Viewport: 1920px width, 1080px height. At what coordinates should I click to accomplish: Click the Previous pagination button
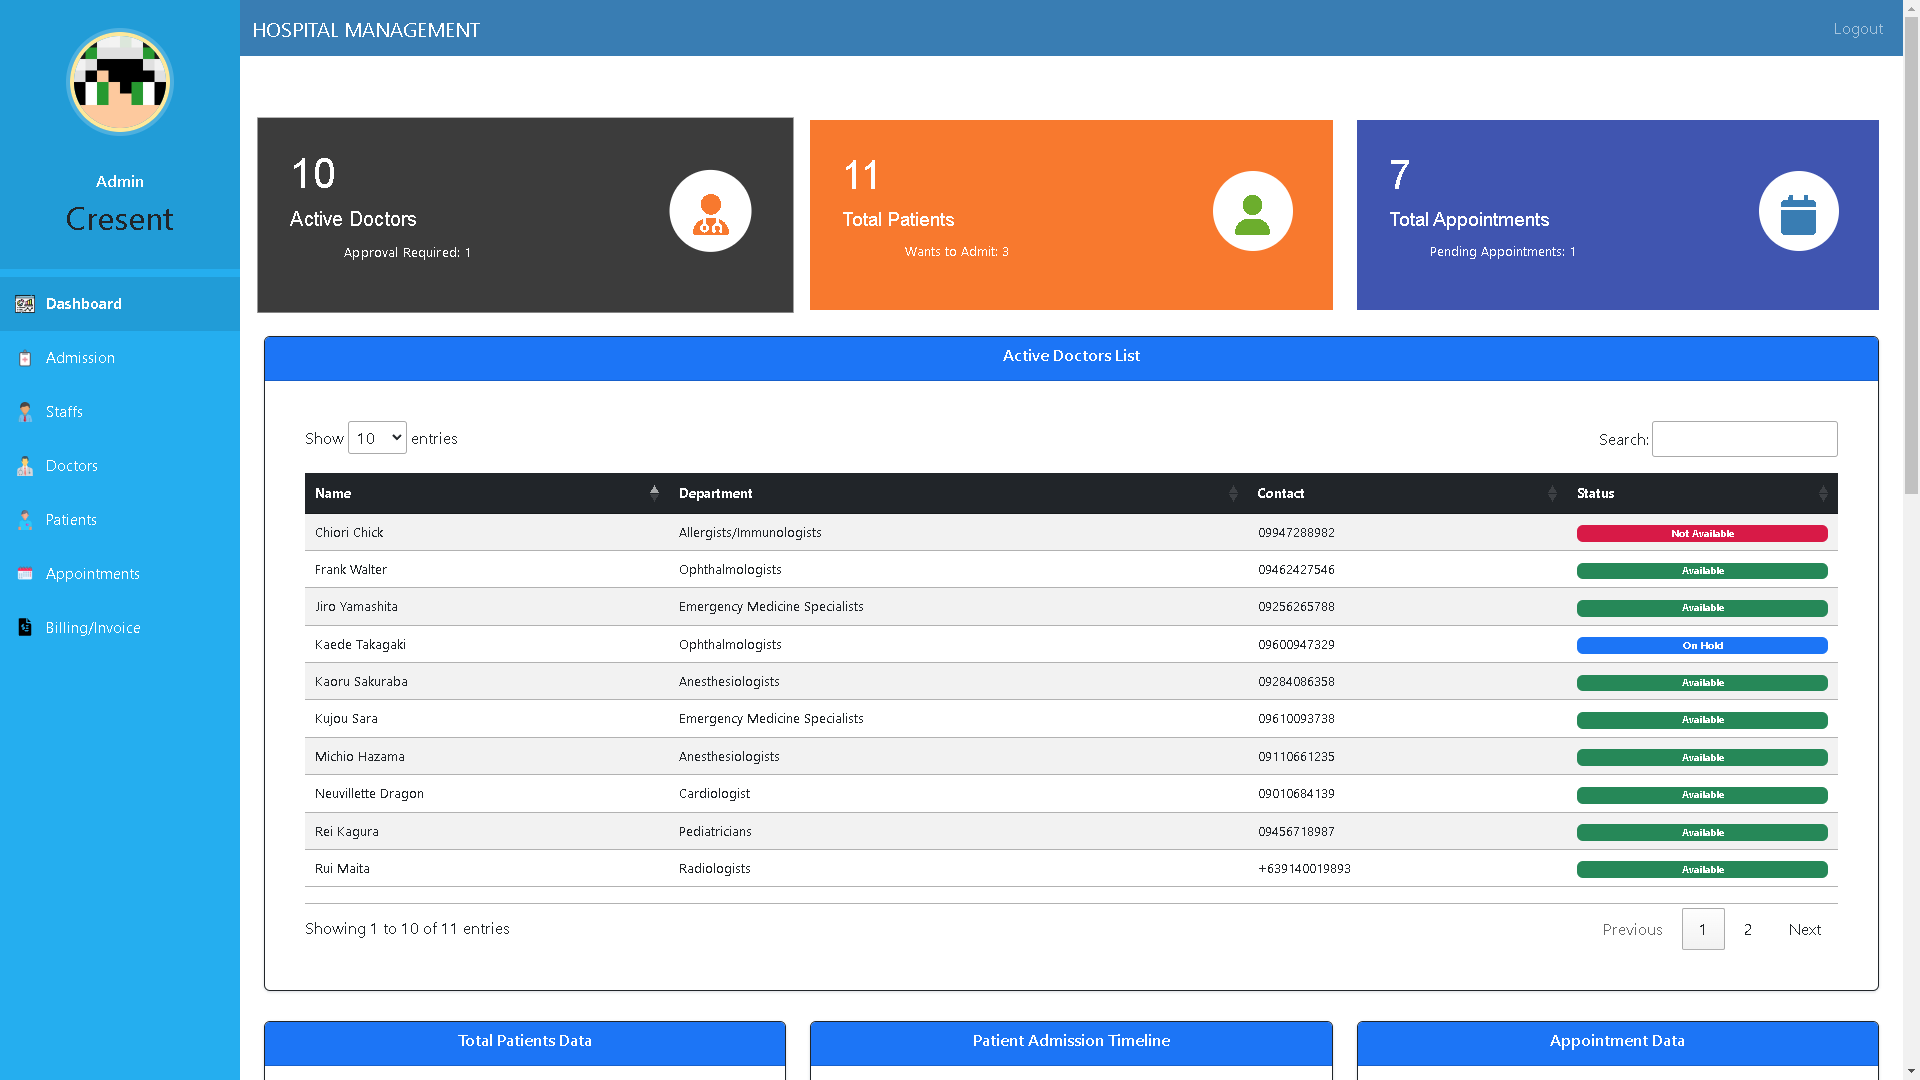1632,929
